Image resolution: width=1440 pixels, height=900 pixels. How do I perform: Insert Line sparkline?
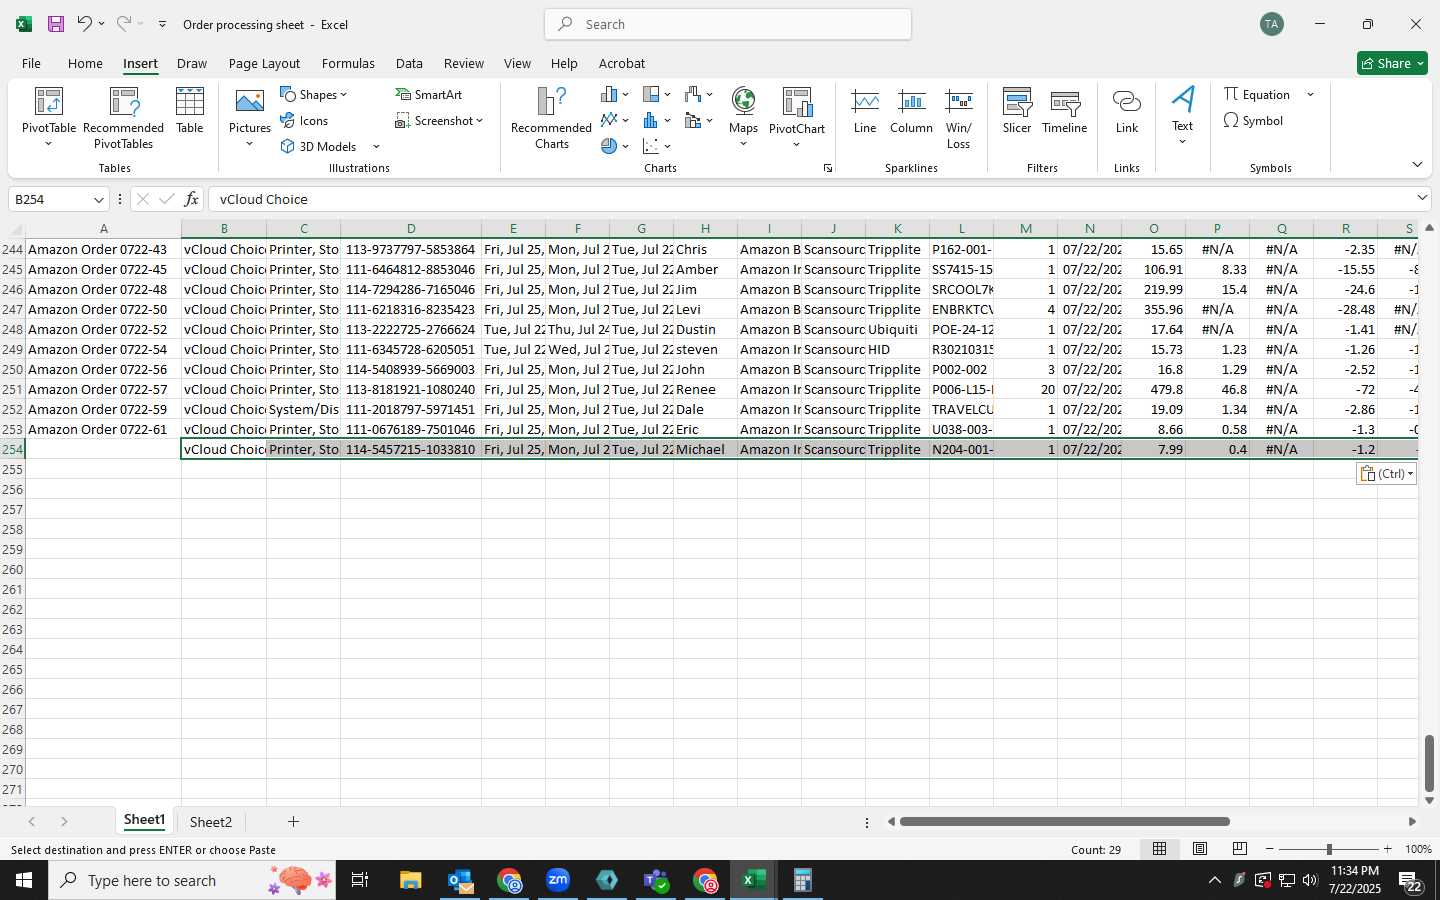pyautogui.click(x=865, y=111)
